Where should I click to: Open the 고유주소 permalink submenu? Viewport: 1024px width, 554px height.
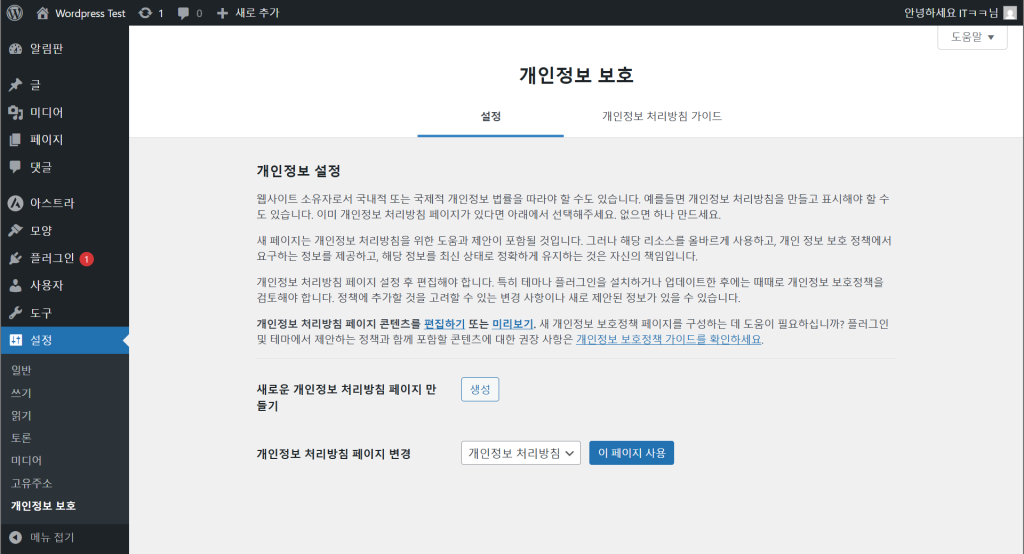pyautogui.click(x=31, y=483)
